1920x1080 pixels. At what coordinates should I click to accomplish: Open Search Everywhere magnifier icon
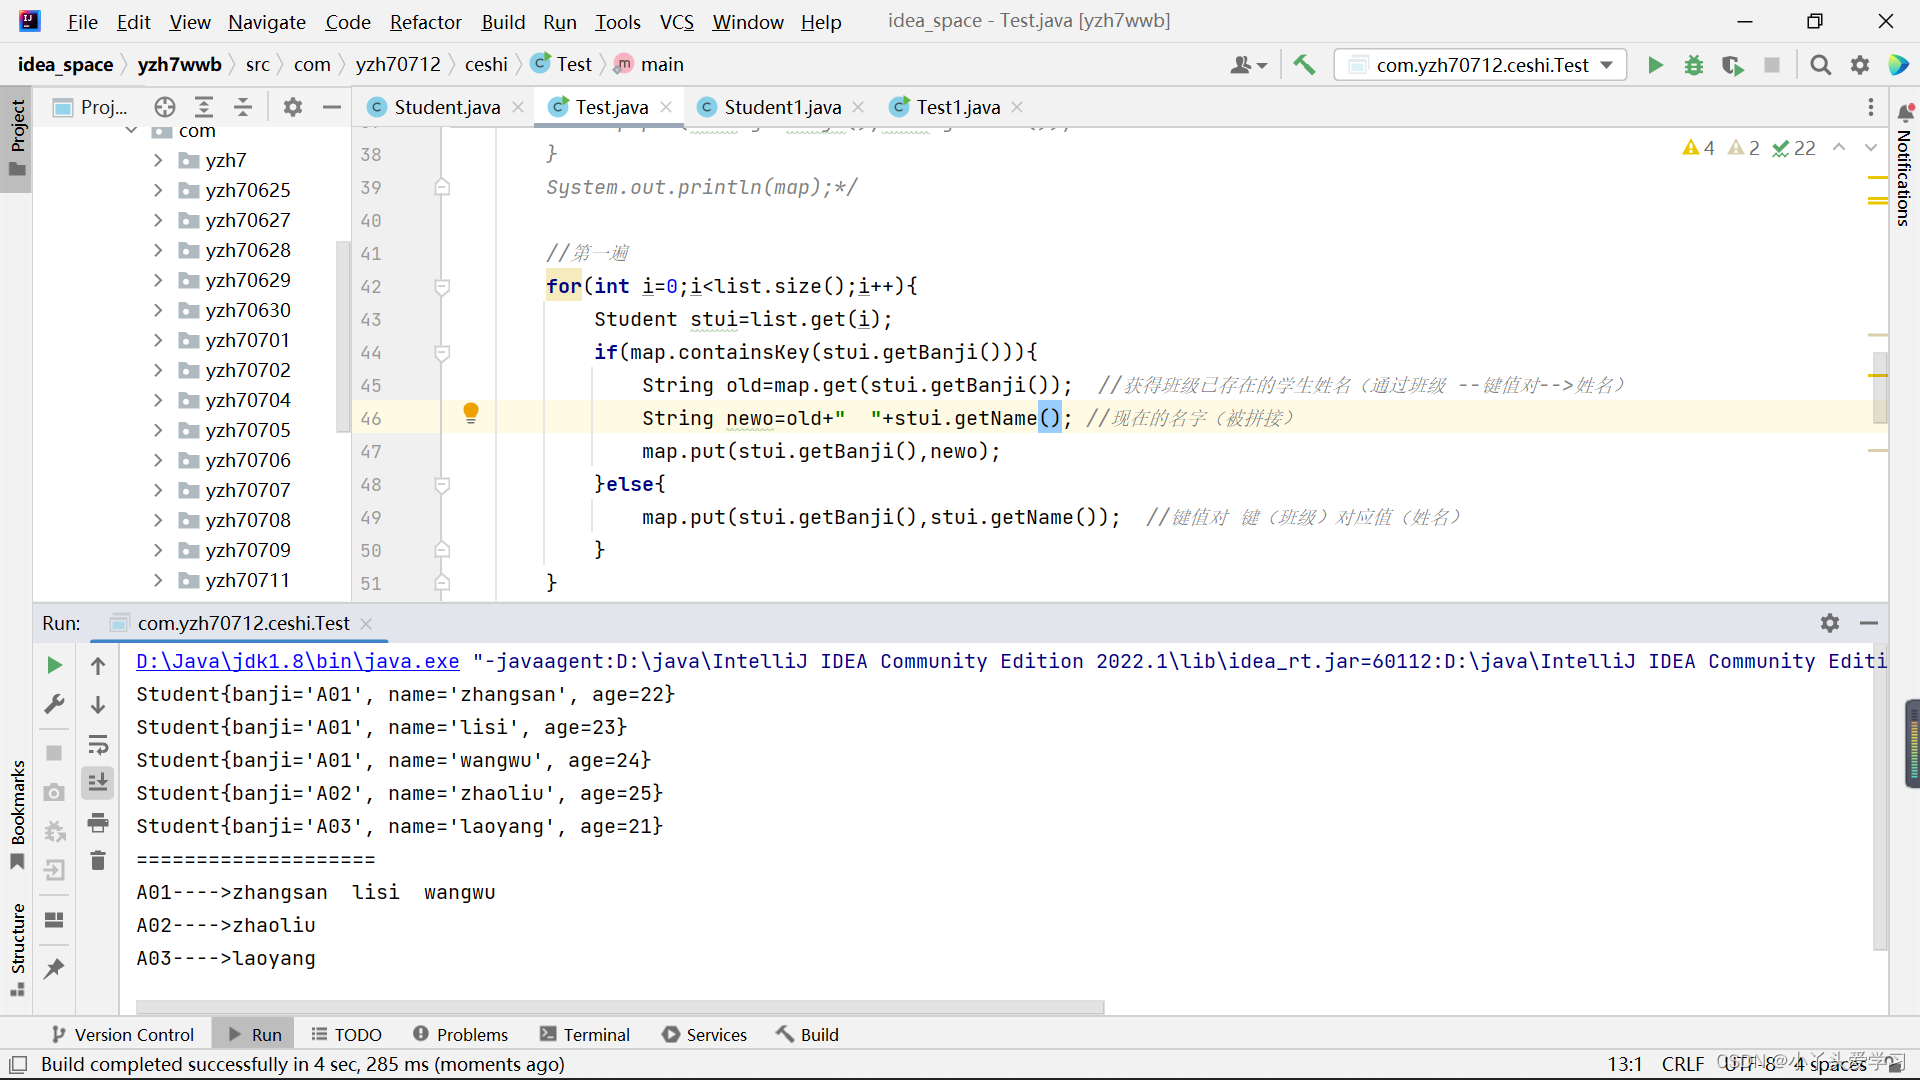tap(1820, 65)
